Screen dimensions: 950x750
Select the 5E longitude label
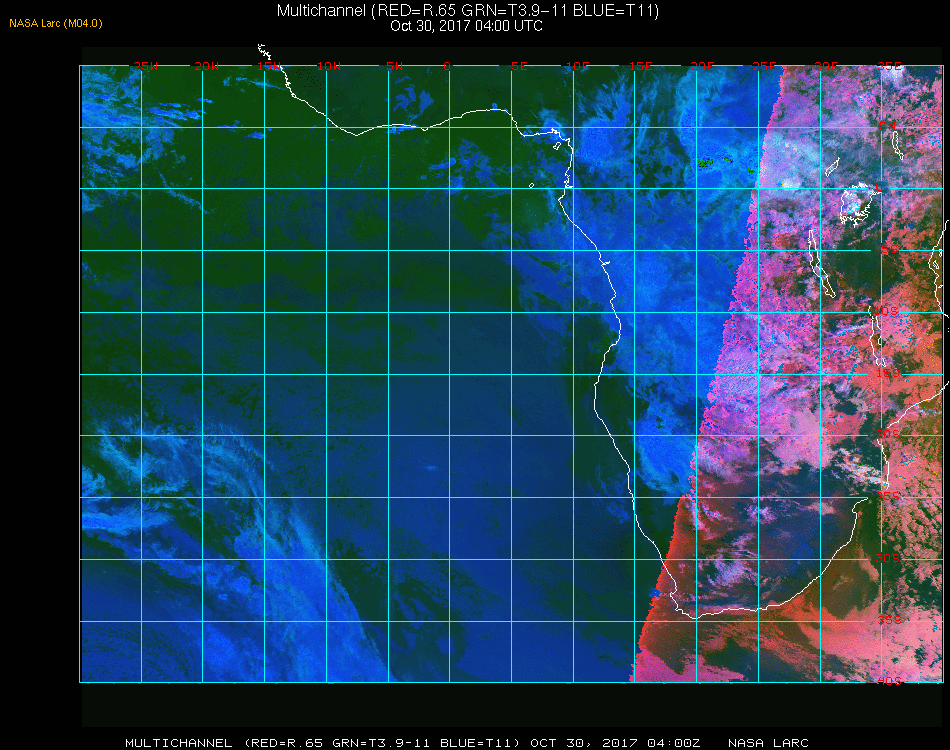(519, 66)
